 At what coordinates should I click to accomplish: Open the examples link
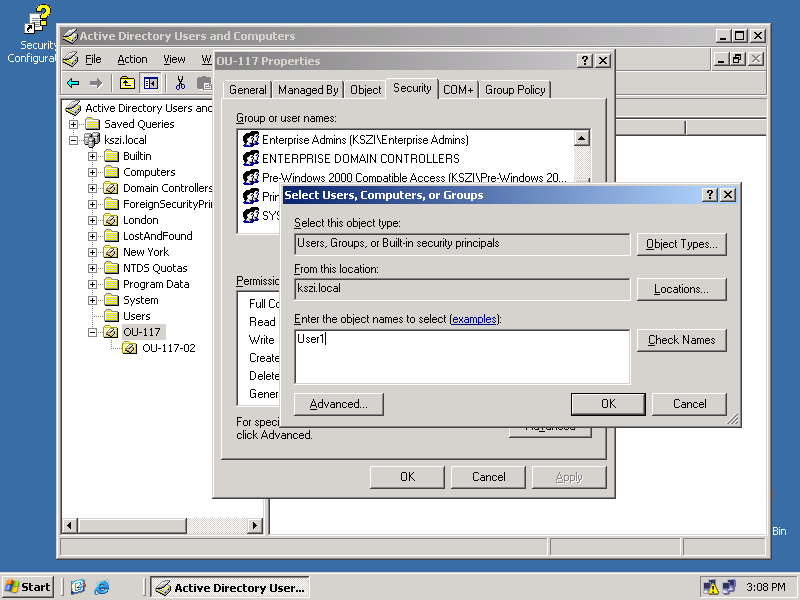coord(474,319)
